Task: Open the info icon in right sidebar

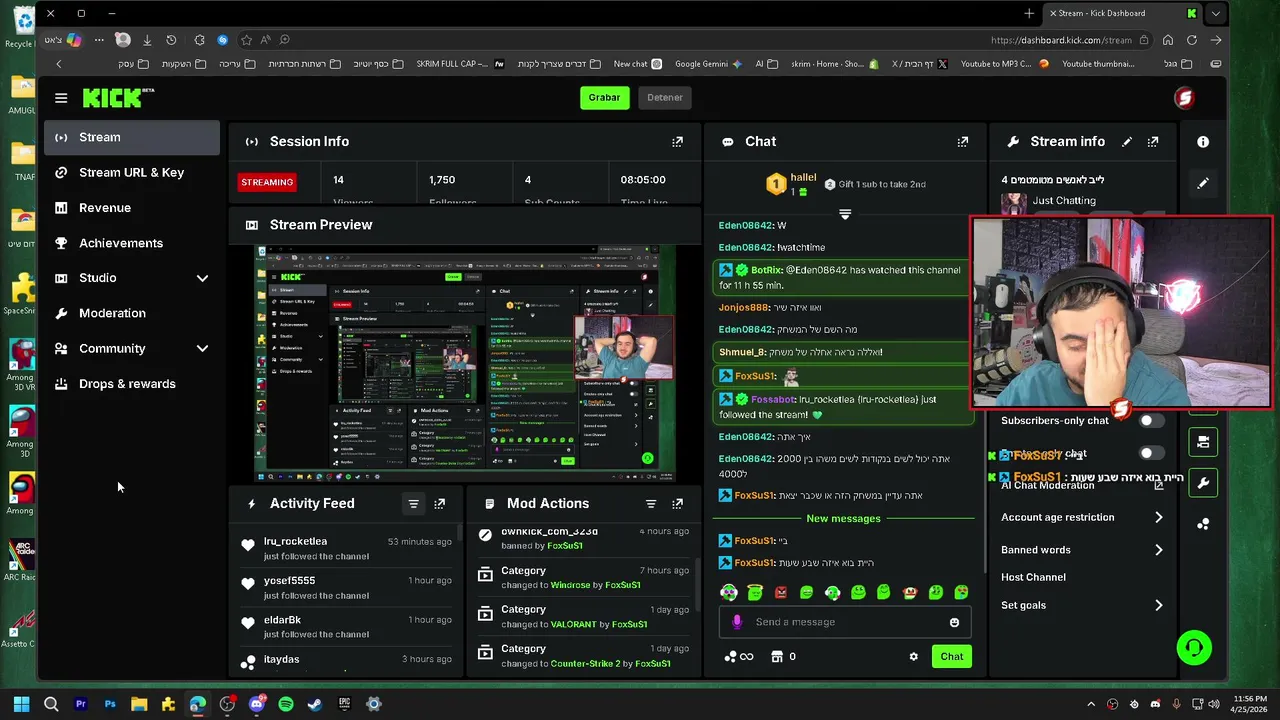Action: 1203,142
